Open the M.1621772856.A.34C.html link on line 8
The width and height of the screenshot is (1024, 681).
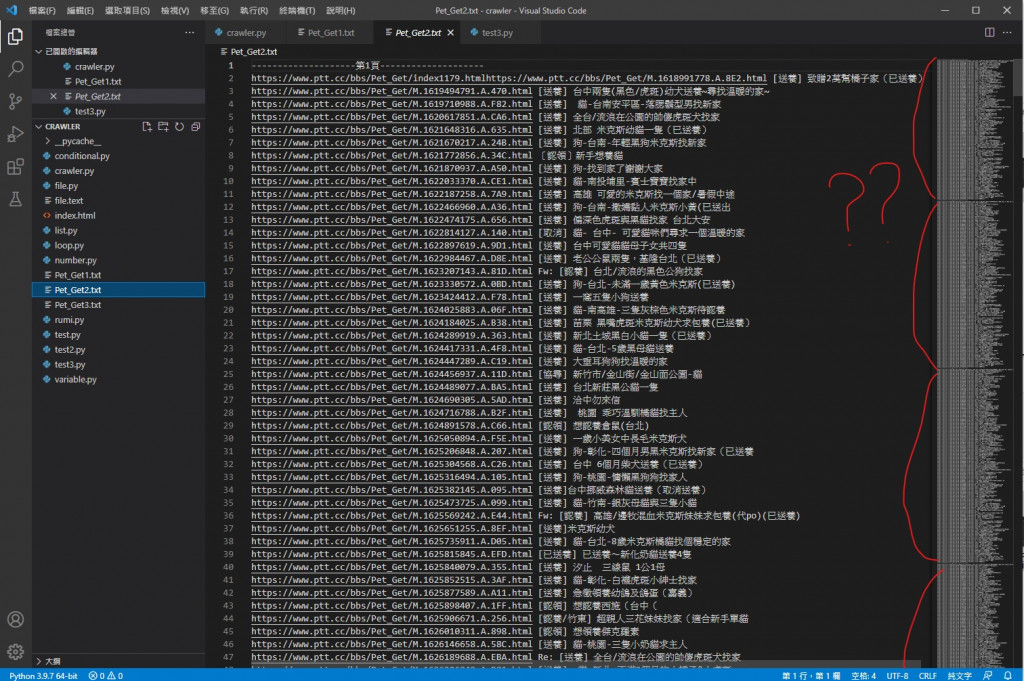click(391, 155)
